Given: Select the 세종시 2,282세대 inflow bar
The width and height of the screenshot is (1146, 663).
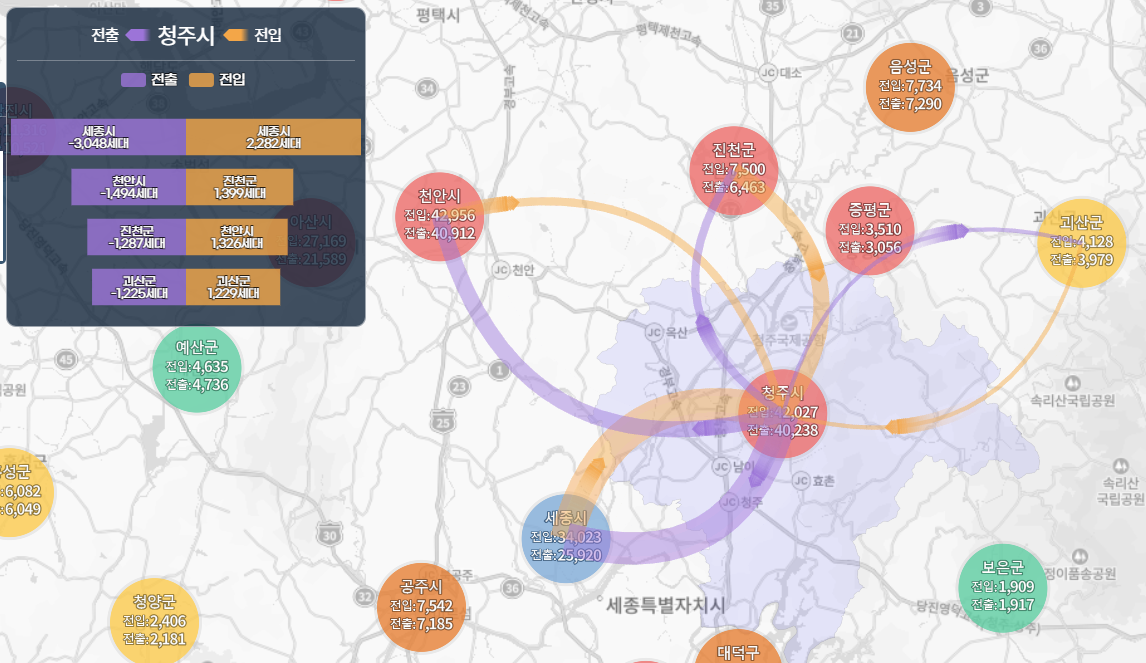Looking at the screenshot, I should click(273, 137).
